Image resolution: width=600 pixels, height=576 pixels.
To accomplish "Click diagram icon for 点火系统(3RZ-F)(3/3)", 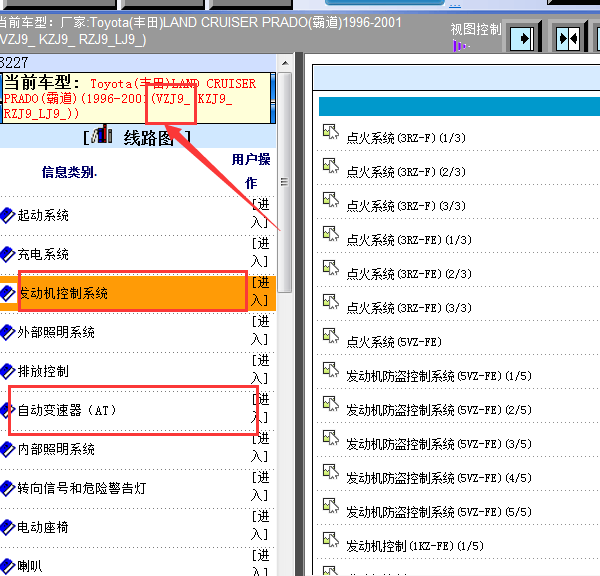I will [331, 200].
